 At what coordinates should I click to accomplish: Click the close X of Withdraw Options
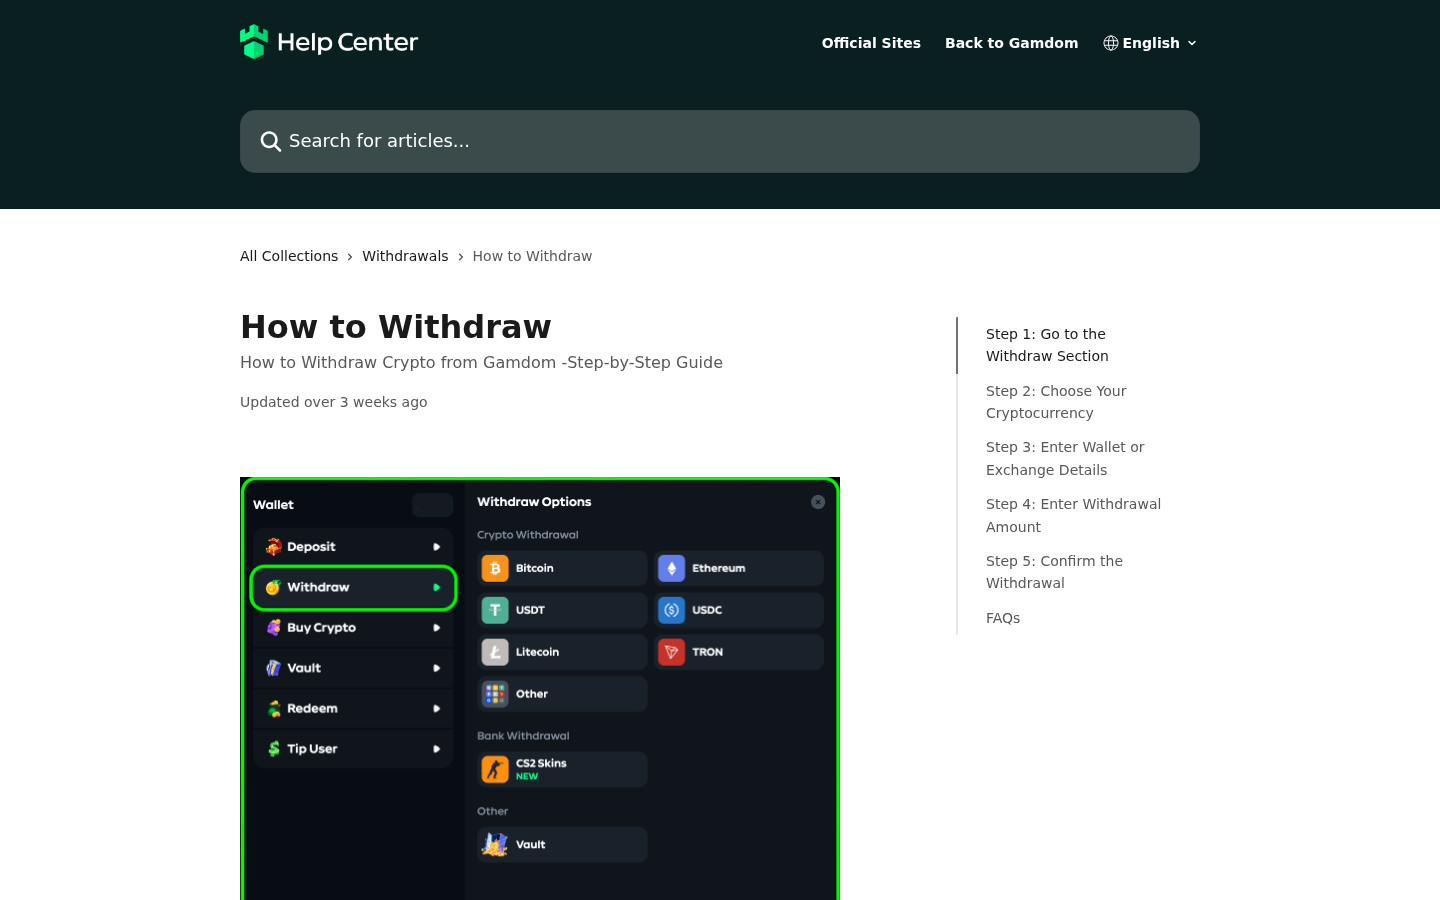818,502
